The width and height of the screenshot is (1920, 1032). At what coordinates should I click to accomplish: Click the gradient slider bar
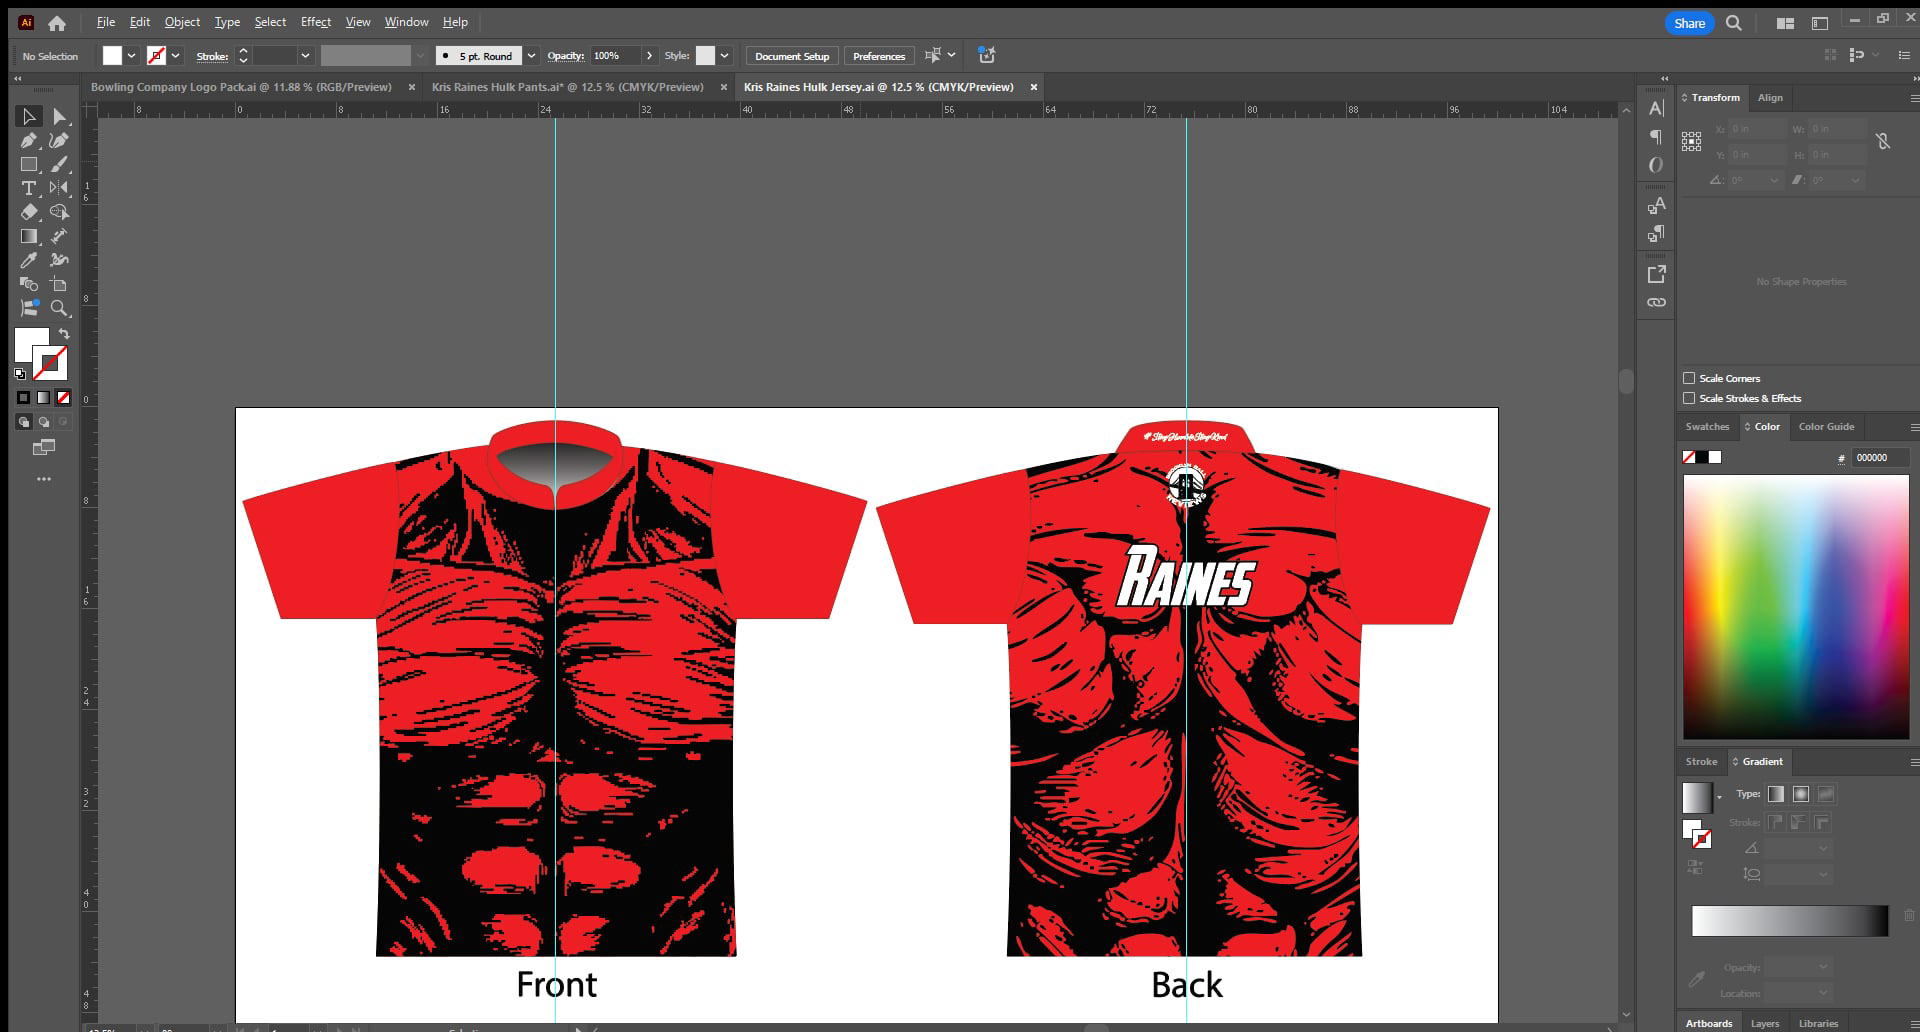pyautogui.click(x=1789, y=921)
